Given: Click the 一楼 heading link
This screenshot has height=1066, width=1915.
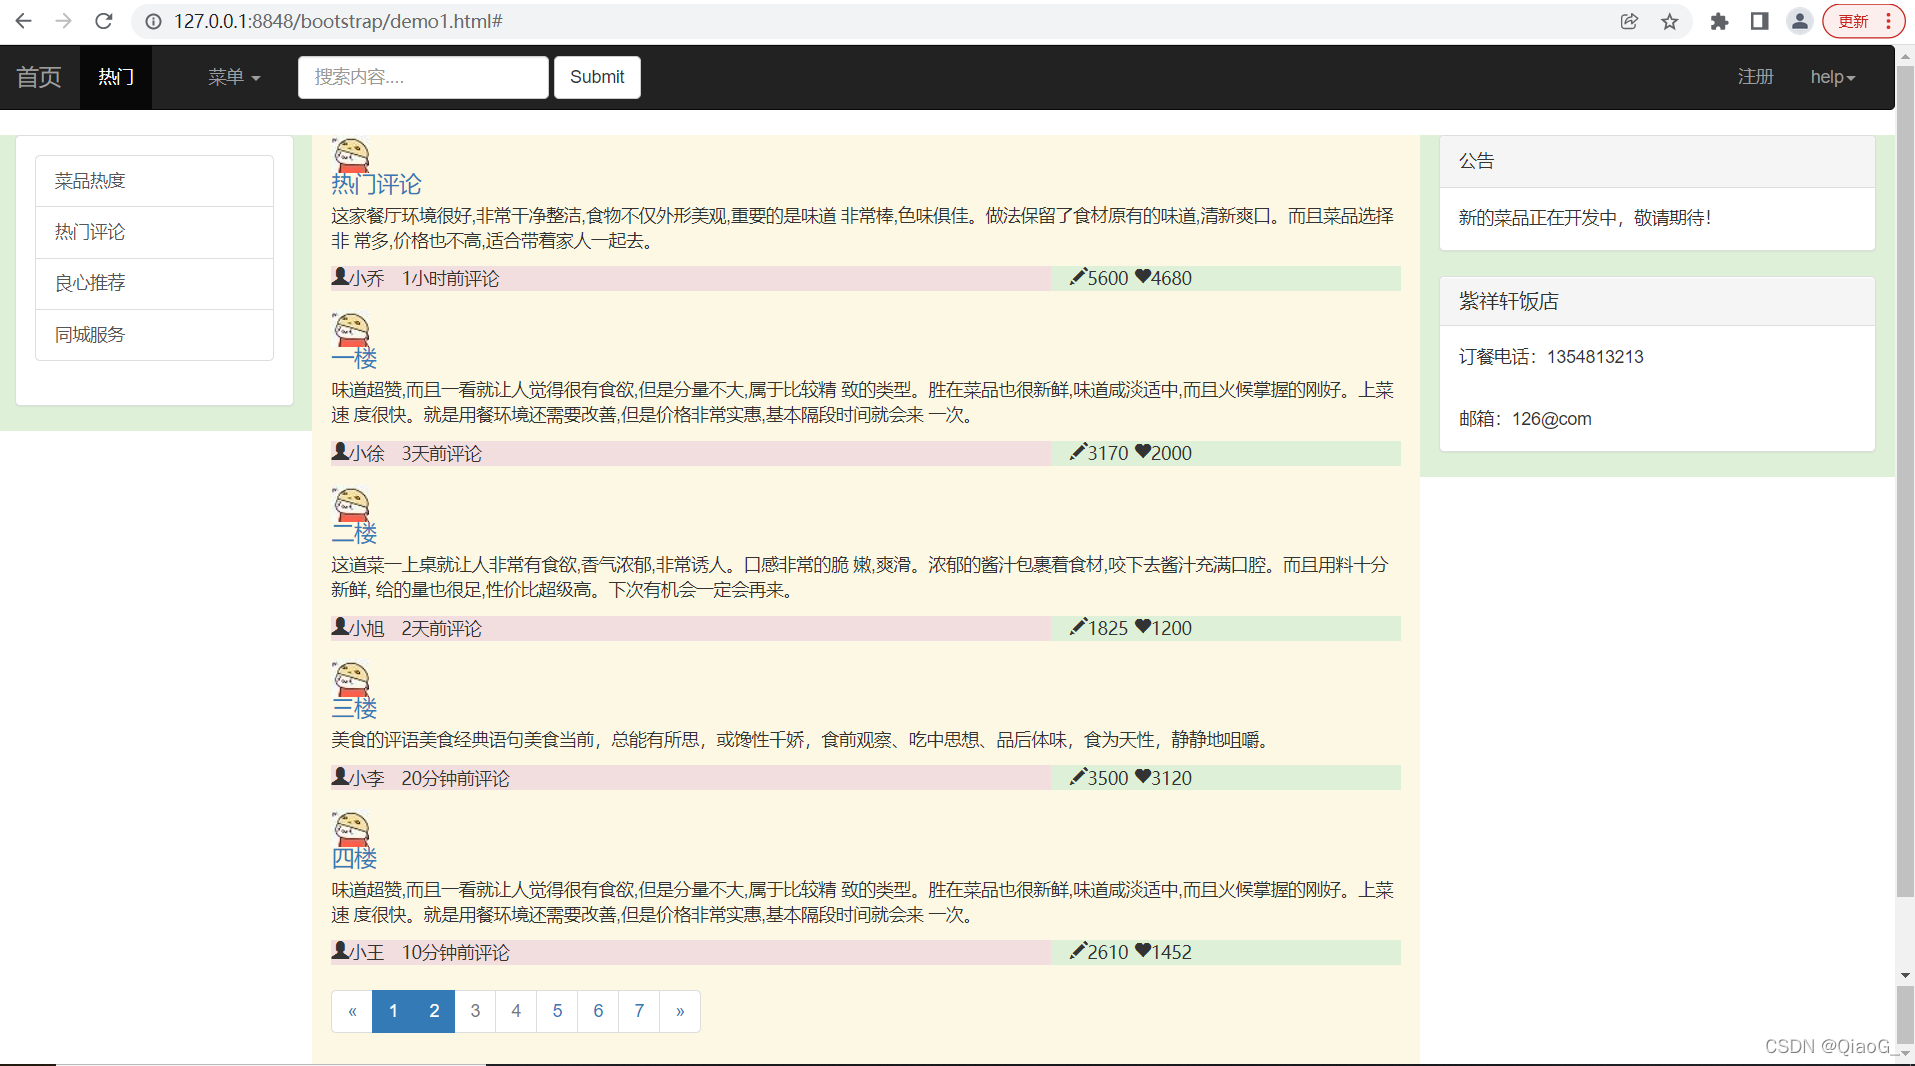Looking at the screenshot, I should click(x=354, y=358).
